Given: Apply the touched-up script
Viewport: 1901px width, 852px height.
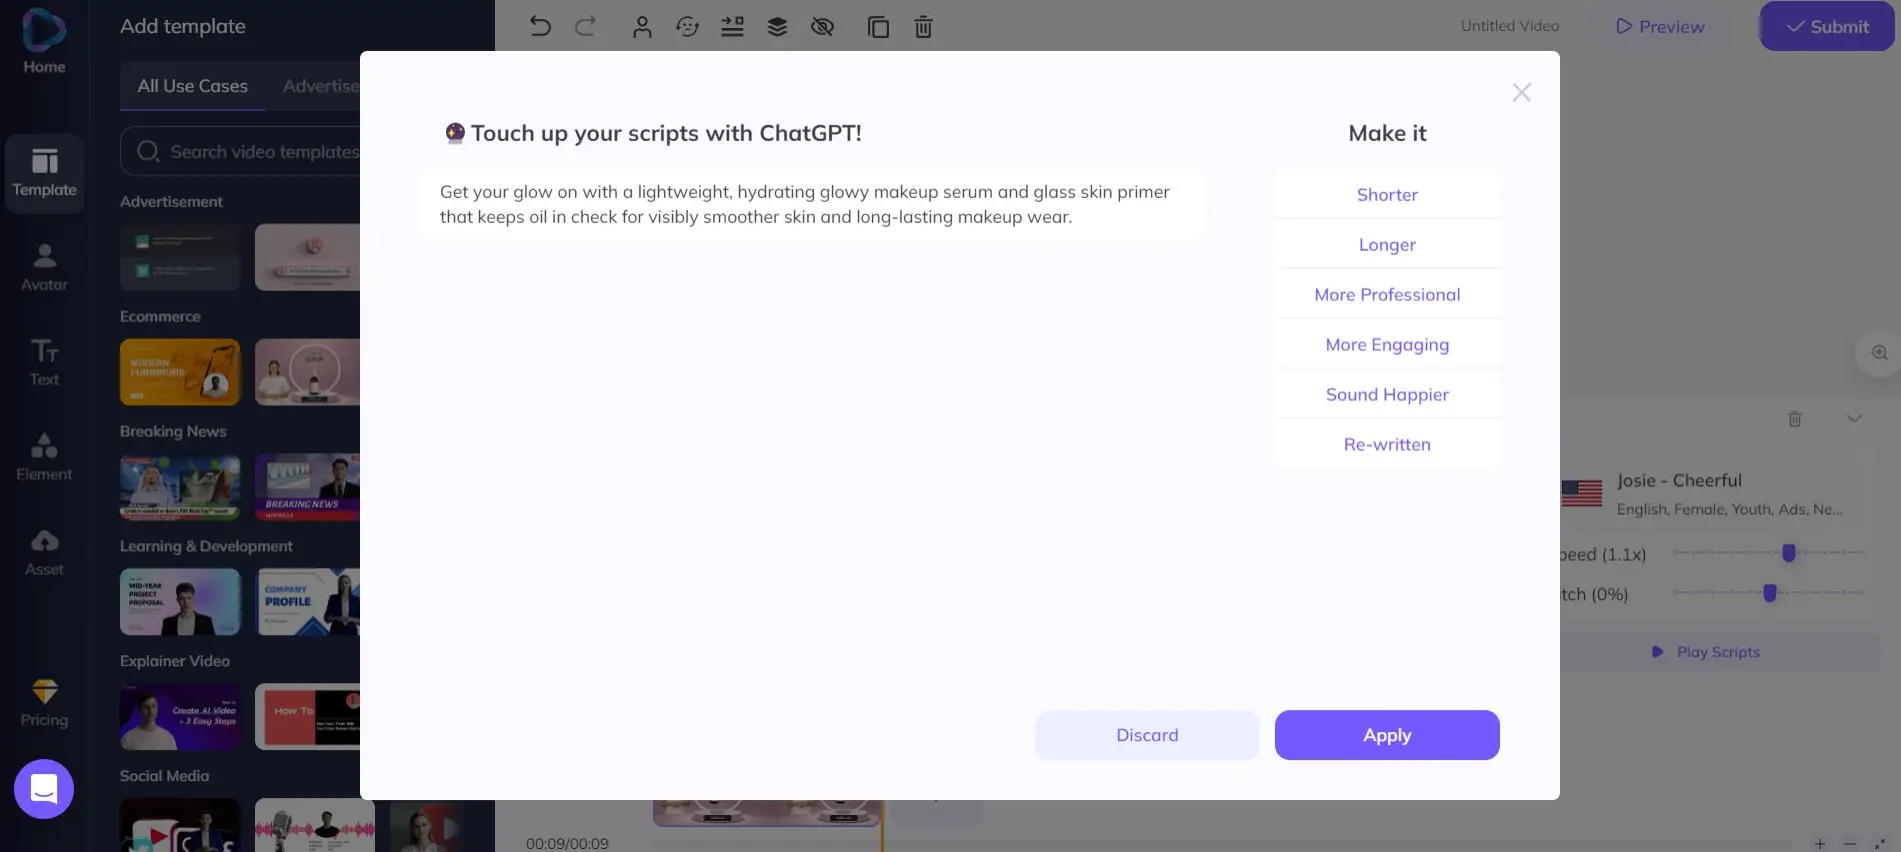Looking at the screenshot, I should pyautogui.click(x=1387, y=735).
